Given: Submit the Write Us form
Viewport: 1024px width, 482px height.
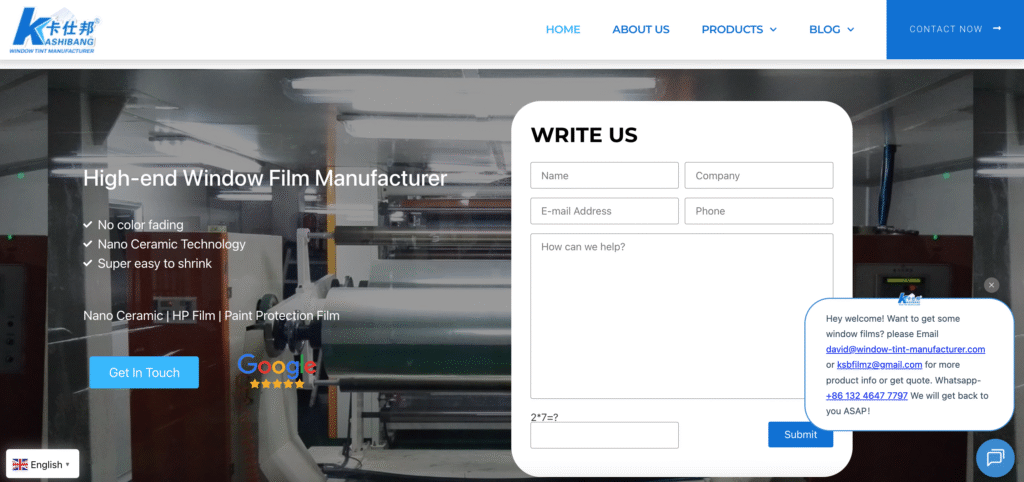Looking at the screenshot, I should point(800,434).
